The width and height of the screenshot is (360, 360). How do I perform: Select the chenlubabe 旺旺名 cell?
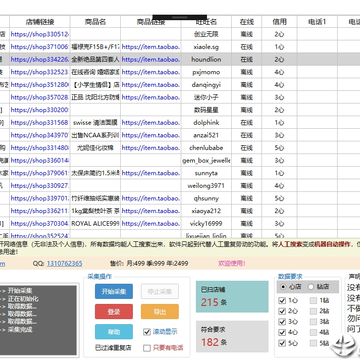point(206,148)
